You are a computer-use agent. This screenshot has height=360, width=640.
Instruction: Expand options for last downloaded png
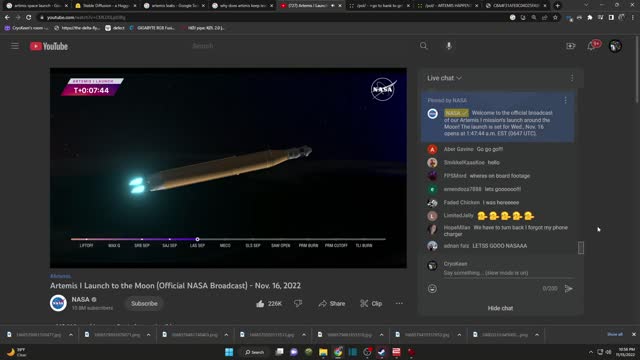537,335
